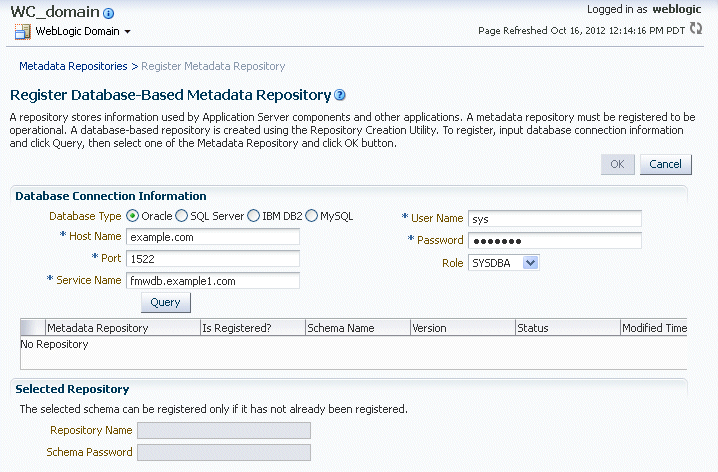Focus the Password field
This screenshot has height=472, width=718.
555,241
